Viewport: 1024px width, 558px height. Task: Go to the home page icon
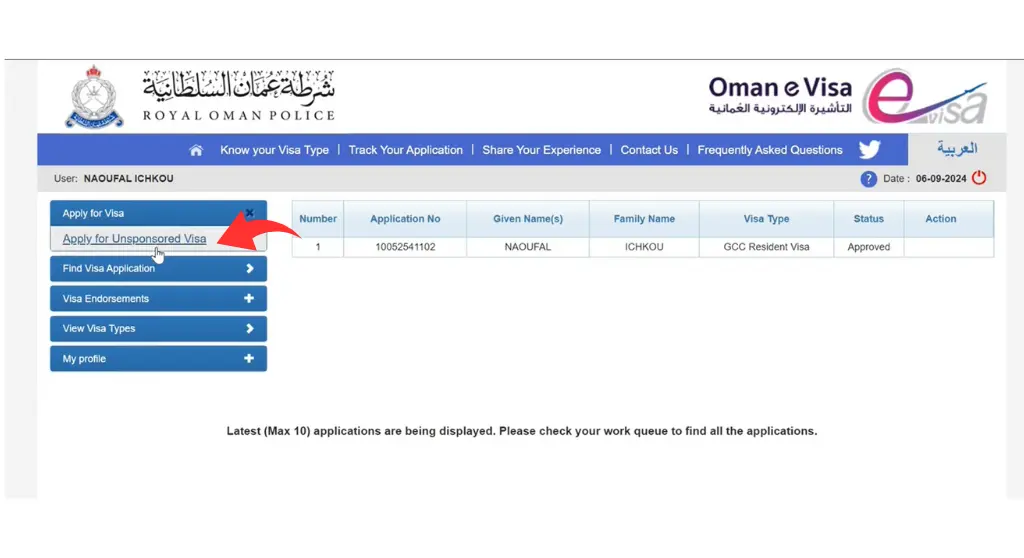[x=196, y=150]
